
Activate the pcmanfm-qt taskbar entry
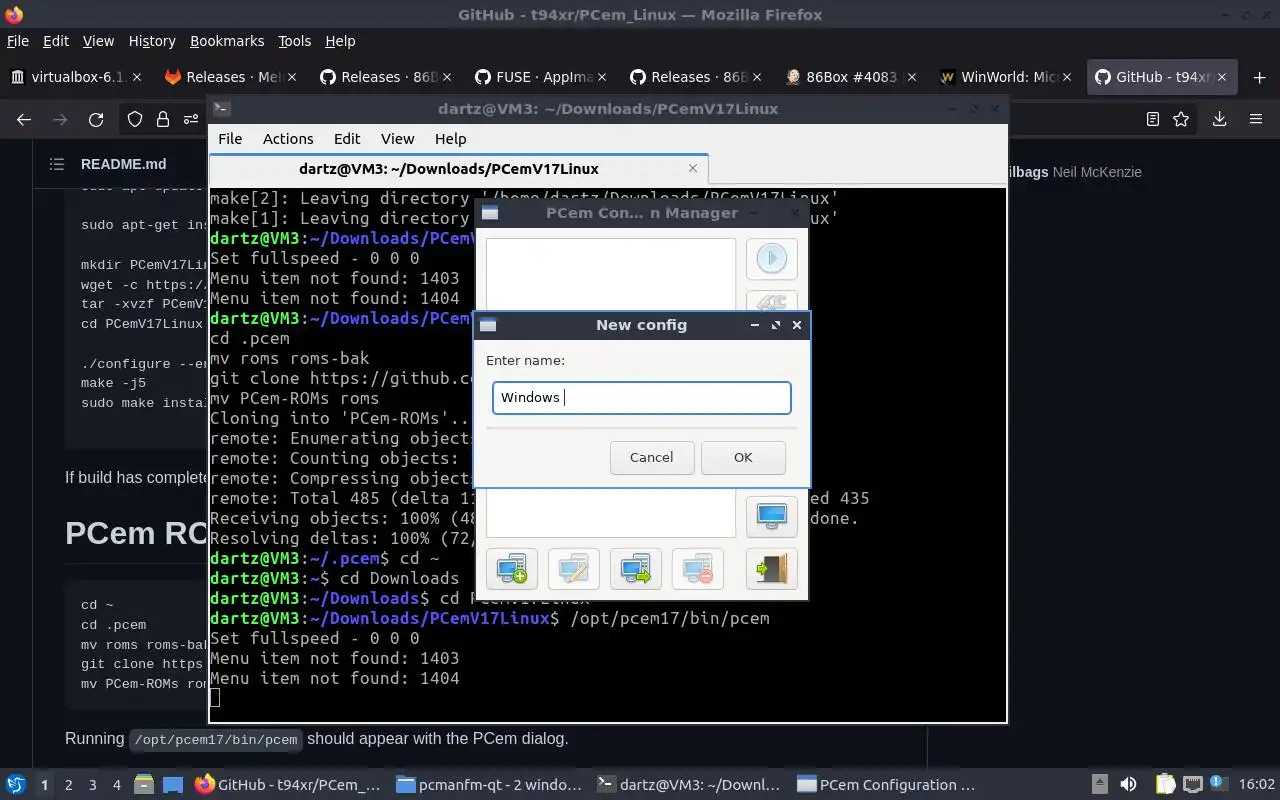pyautogui.click(x=489, y=785)
